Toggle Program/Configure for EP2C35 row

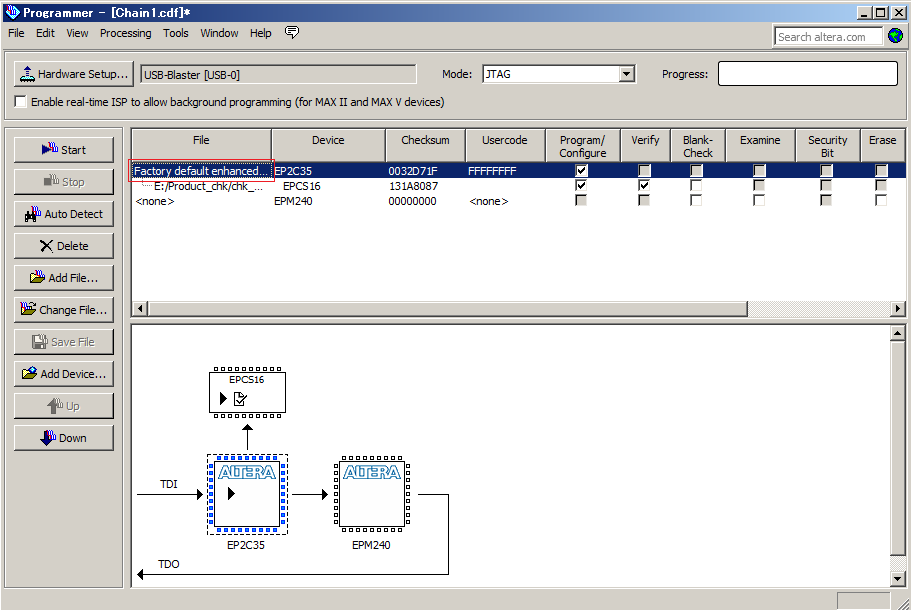tap(581, 170)
